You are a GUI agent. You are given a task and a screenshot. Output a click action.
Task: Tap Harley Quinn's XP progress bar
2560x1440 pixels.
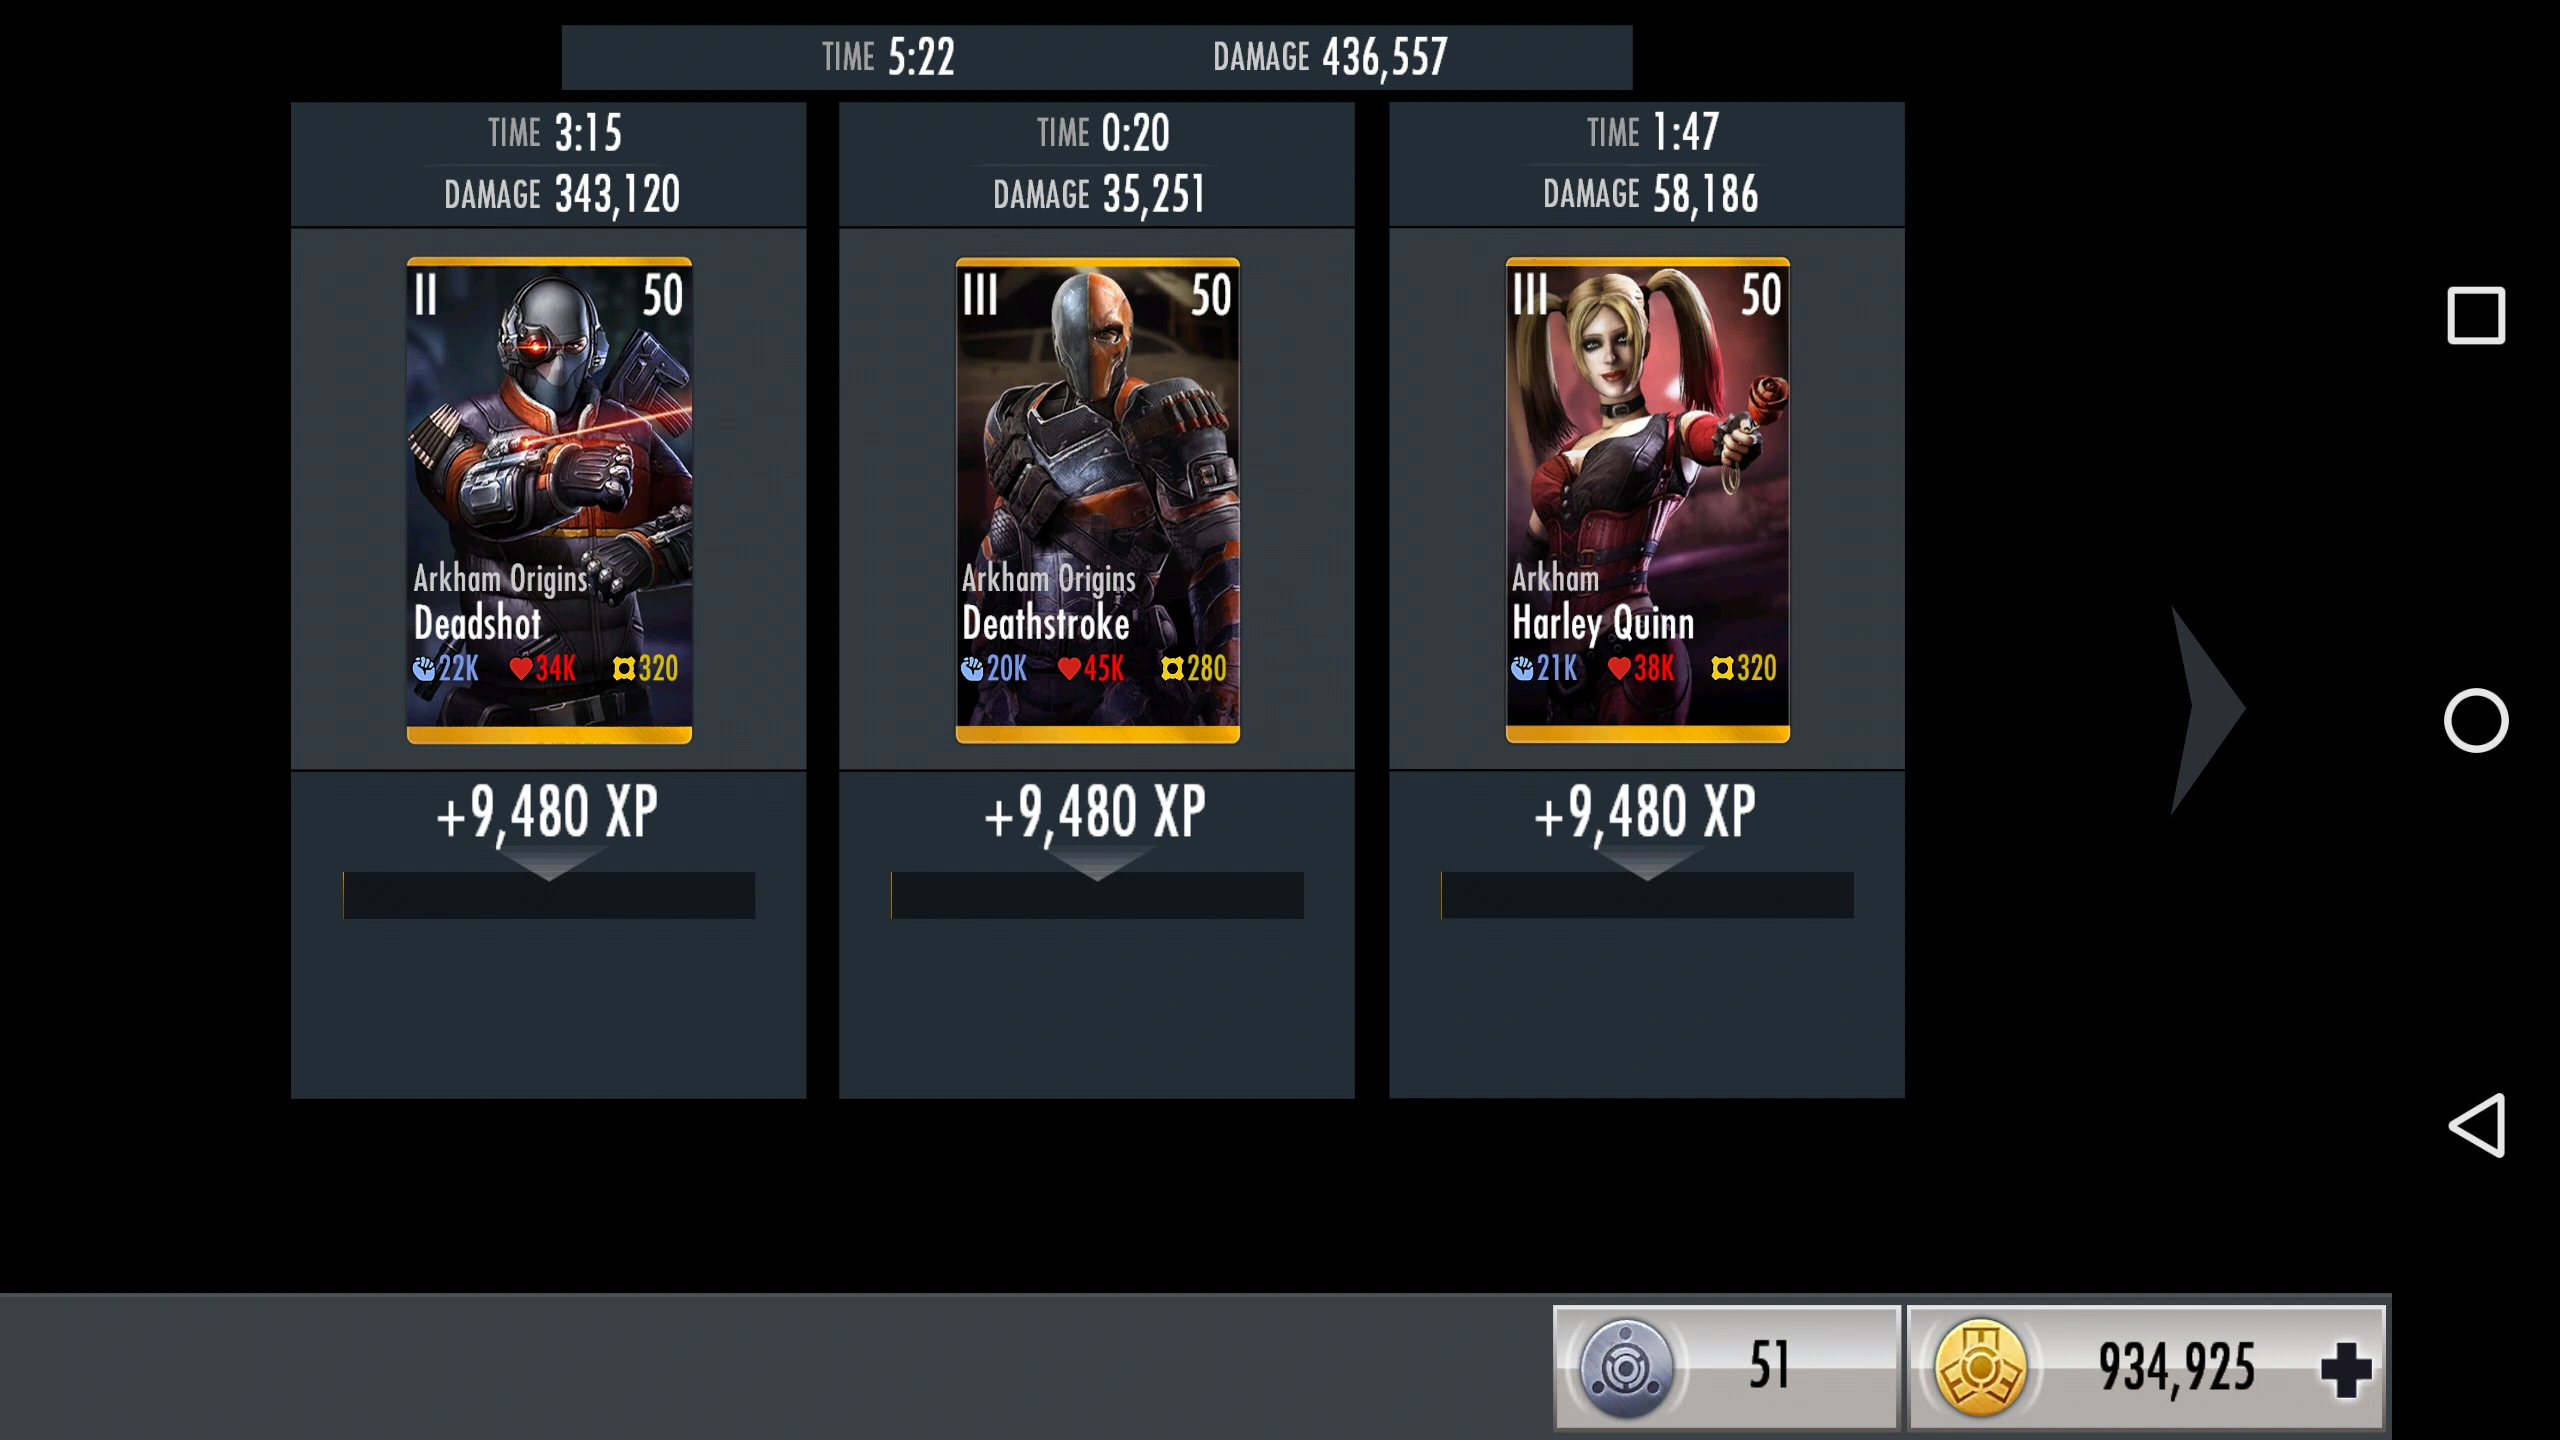pos(1647,895)
